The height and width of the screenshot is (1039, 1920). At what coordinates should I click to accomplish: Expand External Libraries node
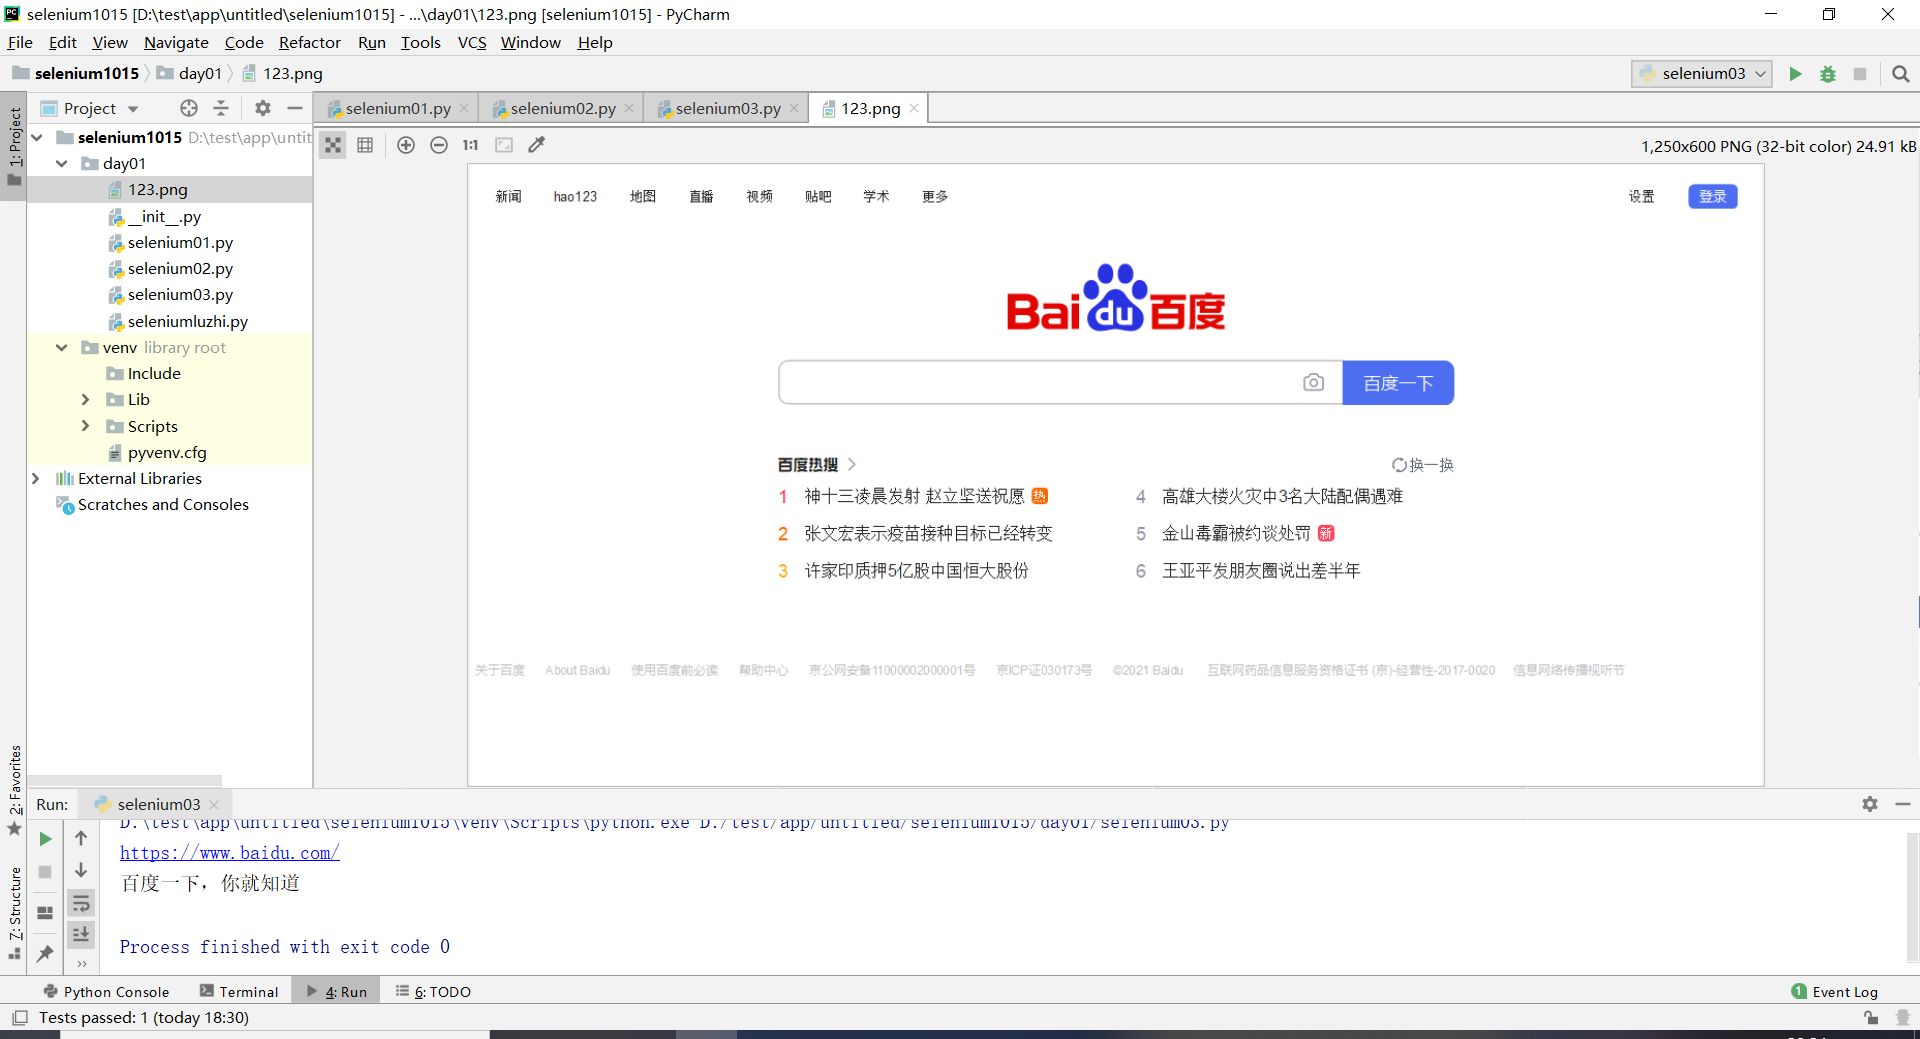[36, 478]
